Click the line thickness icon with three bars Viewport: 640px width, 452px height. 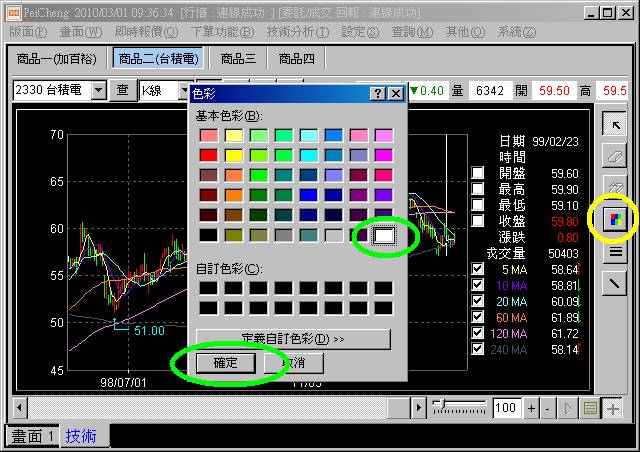coord(615,252)
